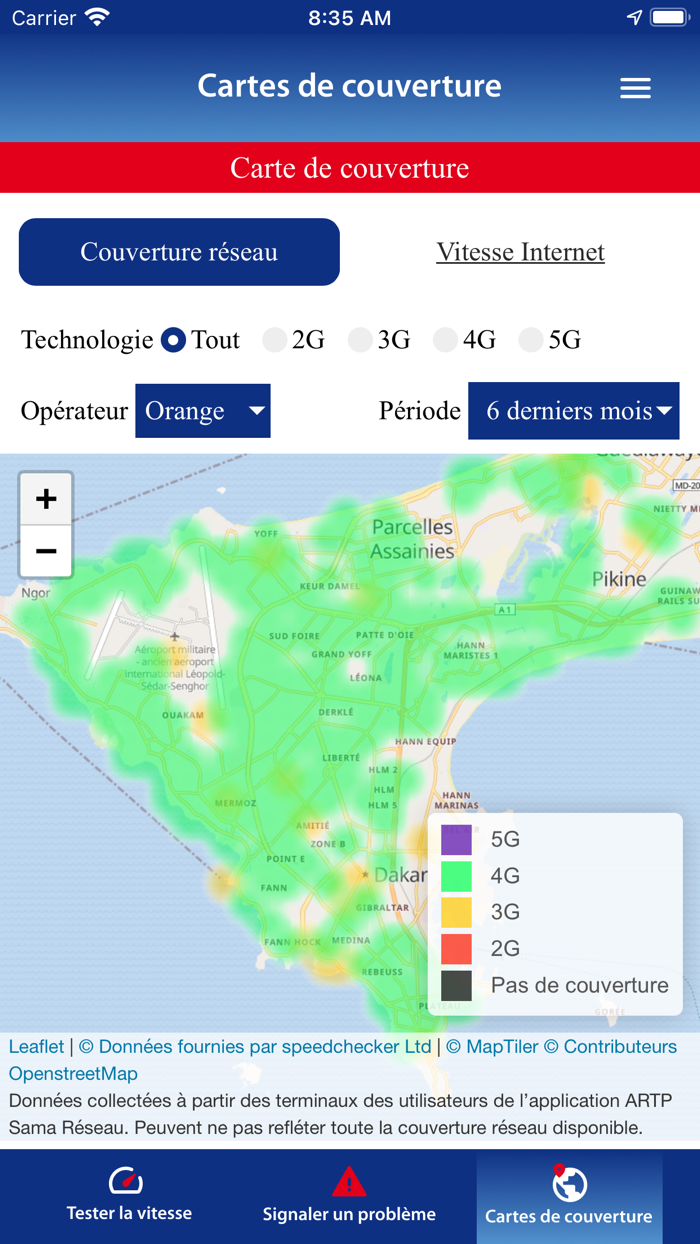The image size is (700, 1244).
Task: Tap the Parcelles Assainies label on map
Action: coord(412,539)
